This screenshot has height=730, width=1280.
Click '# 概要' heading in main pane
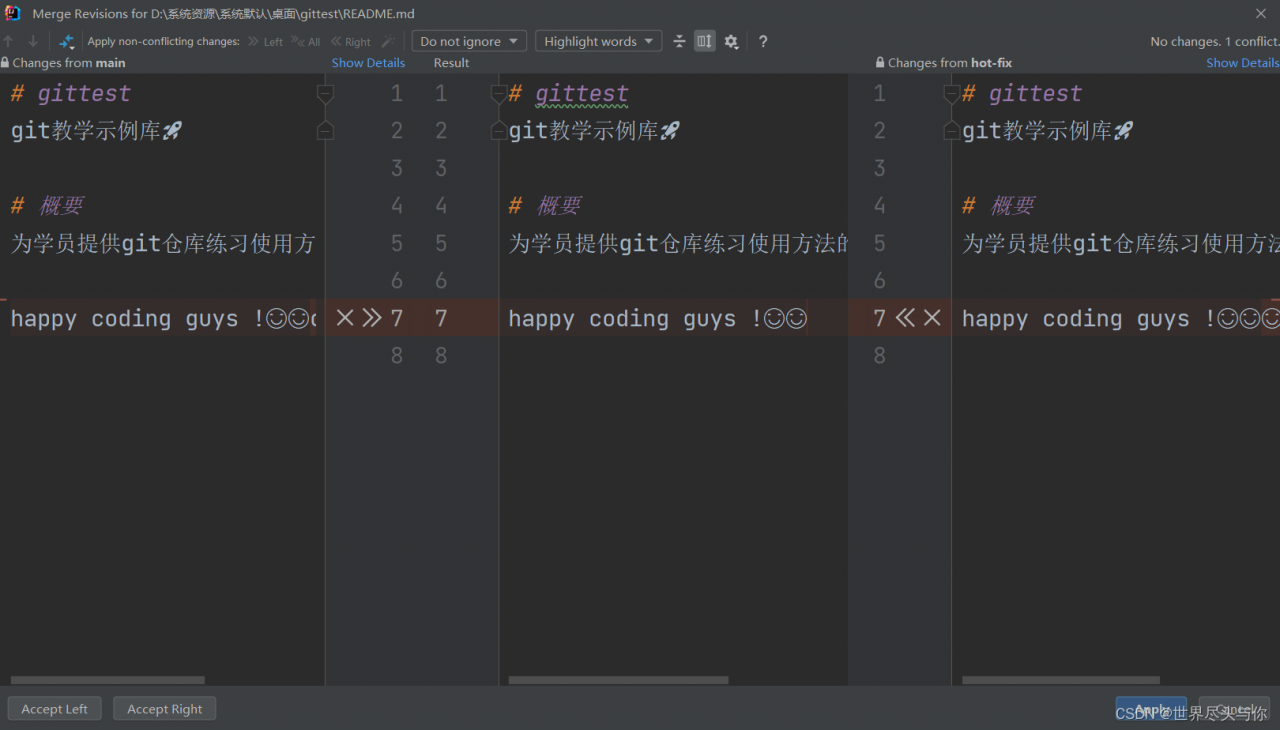pyautogui.click(x=47, y=206)
